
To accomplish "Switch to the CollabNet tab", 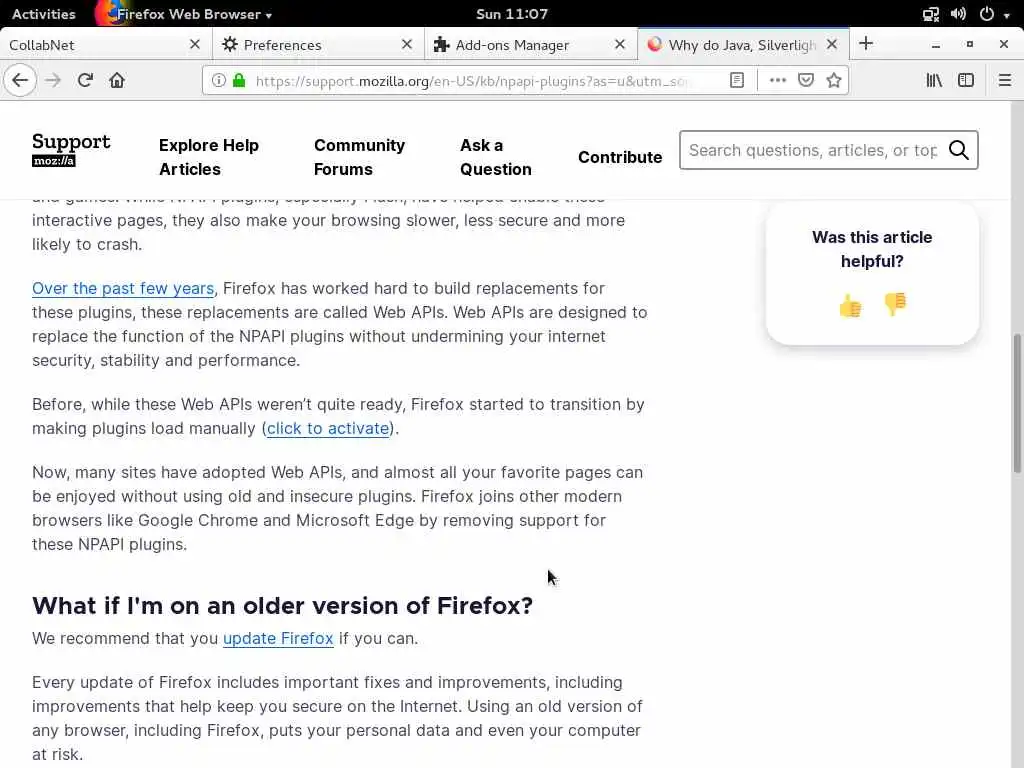I will pos(104,44).
